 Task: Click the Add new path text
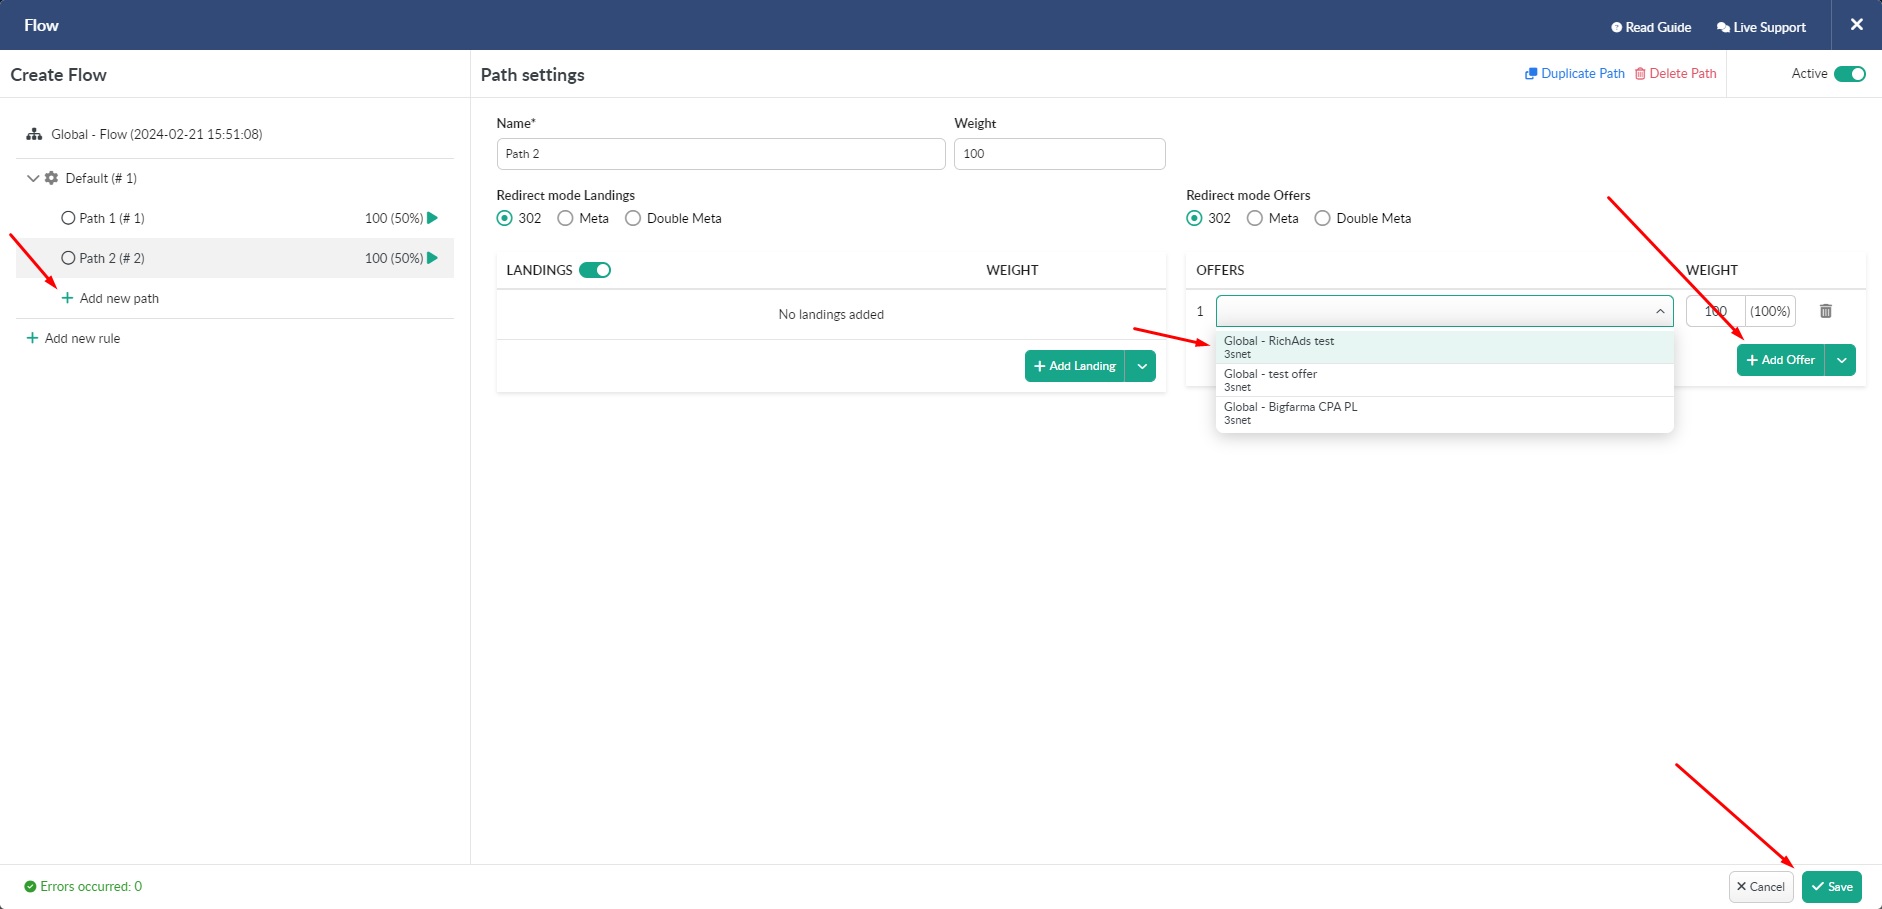tap(119, 298)
